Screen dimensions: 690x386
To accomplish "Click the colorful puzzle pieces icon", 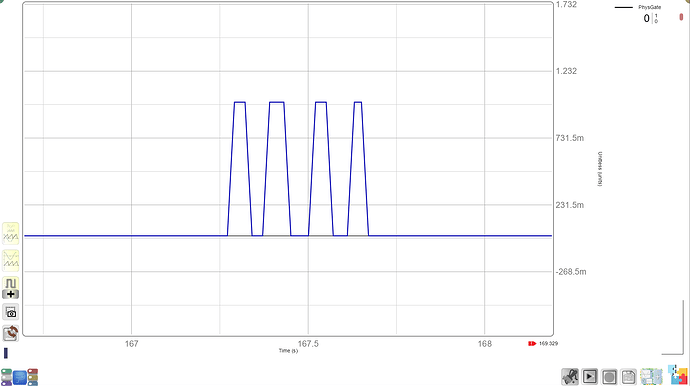I will [x=678, y=375].
